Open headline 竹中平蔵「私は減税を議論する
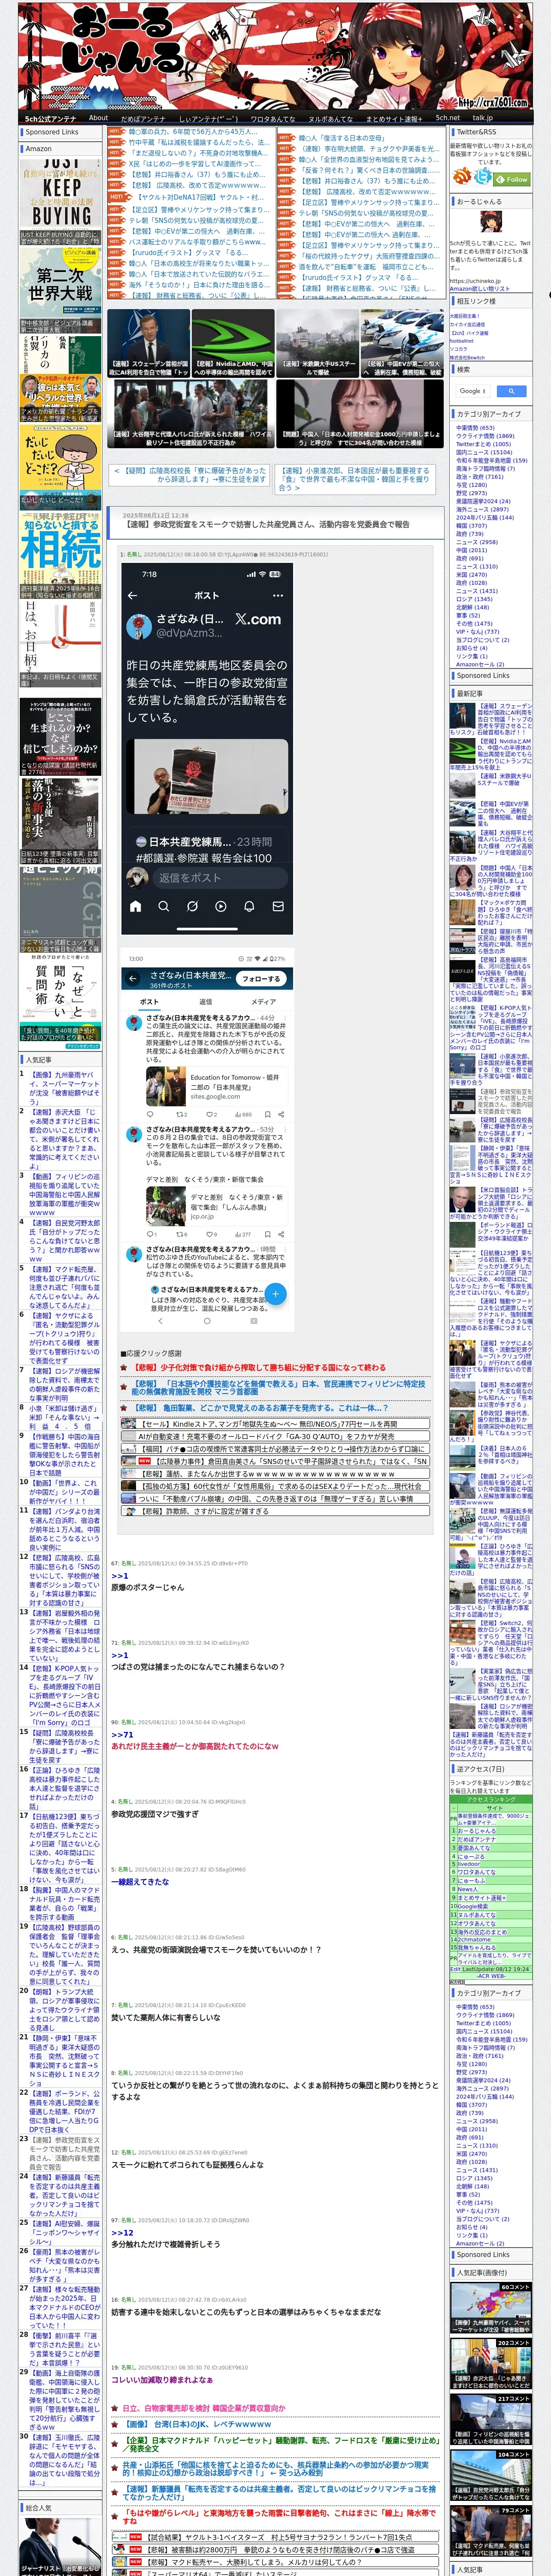This screenshot has height=2576, width=551. coord(199,143)
